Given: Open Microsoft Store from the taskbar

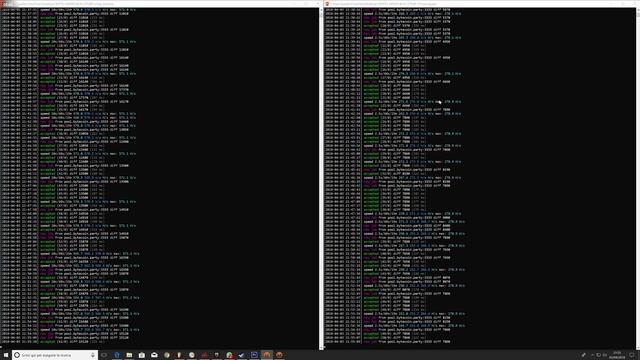Looking at the screenshot, I should (x=142, y=355).
